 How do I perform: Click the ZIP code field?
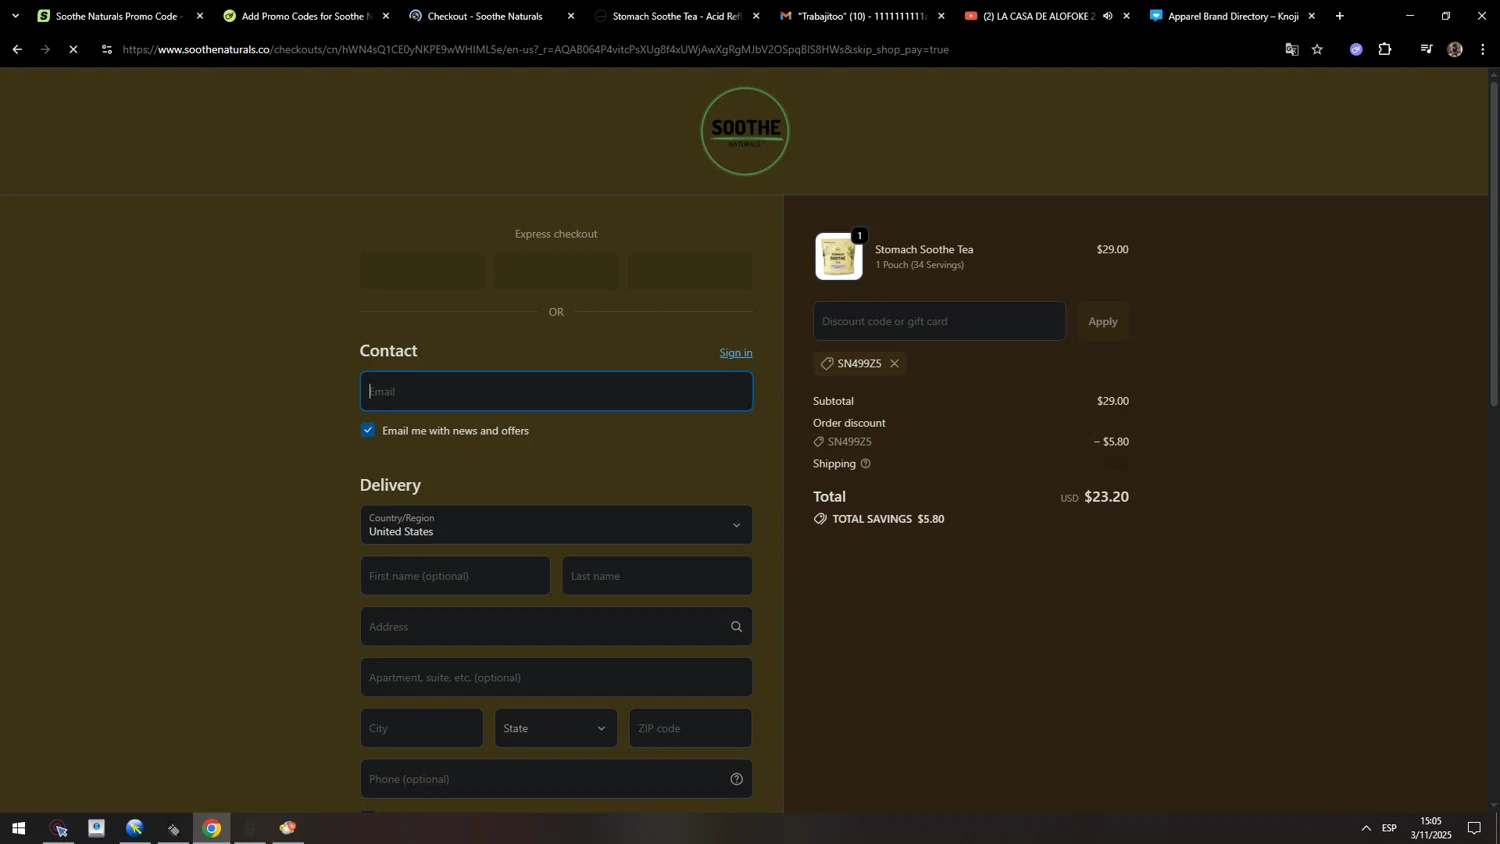[690, 728]
